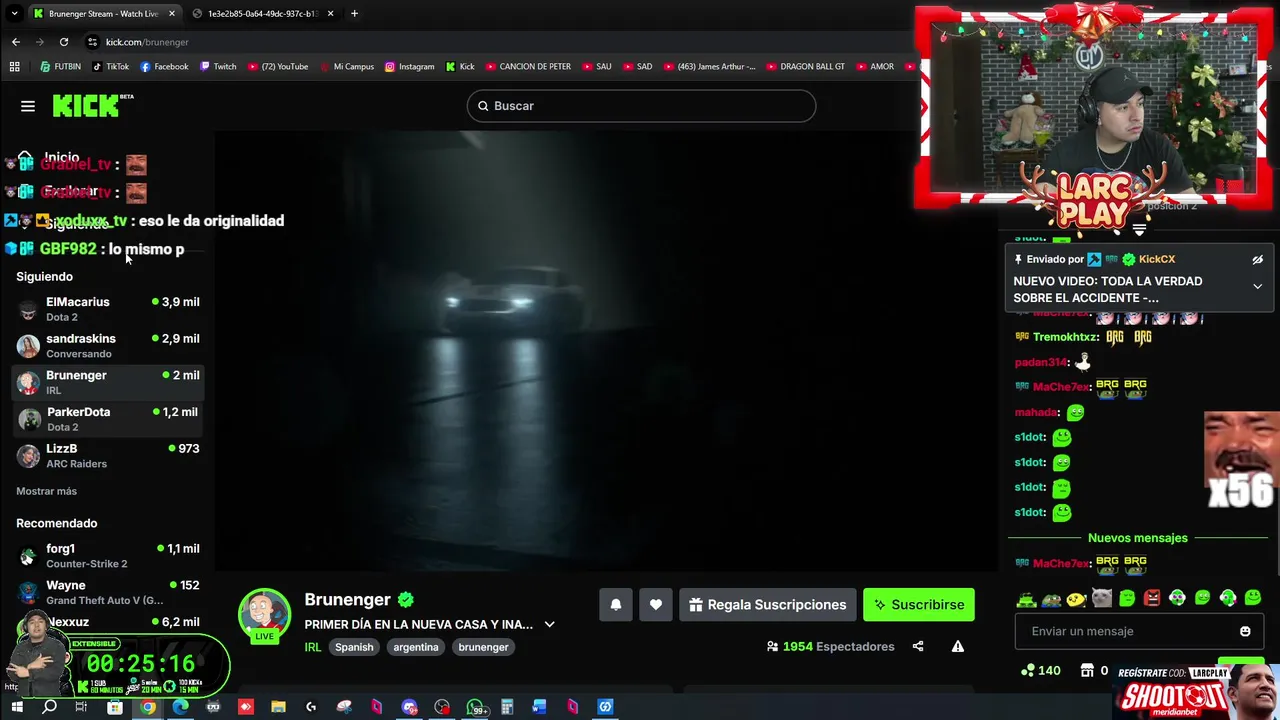Open the FUTBIN bookmark
Screen dimensions: 1280x720
point(60,67)
